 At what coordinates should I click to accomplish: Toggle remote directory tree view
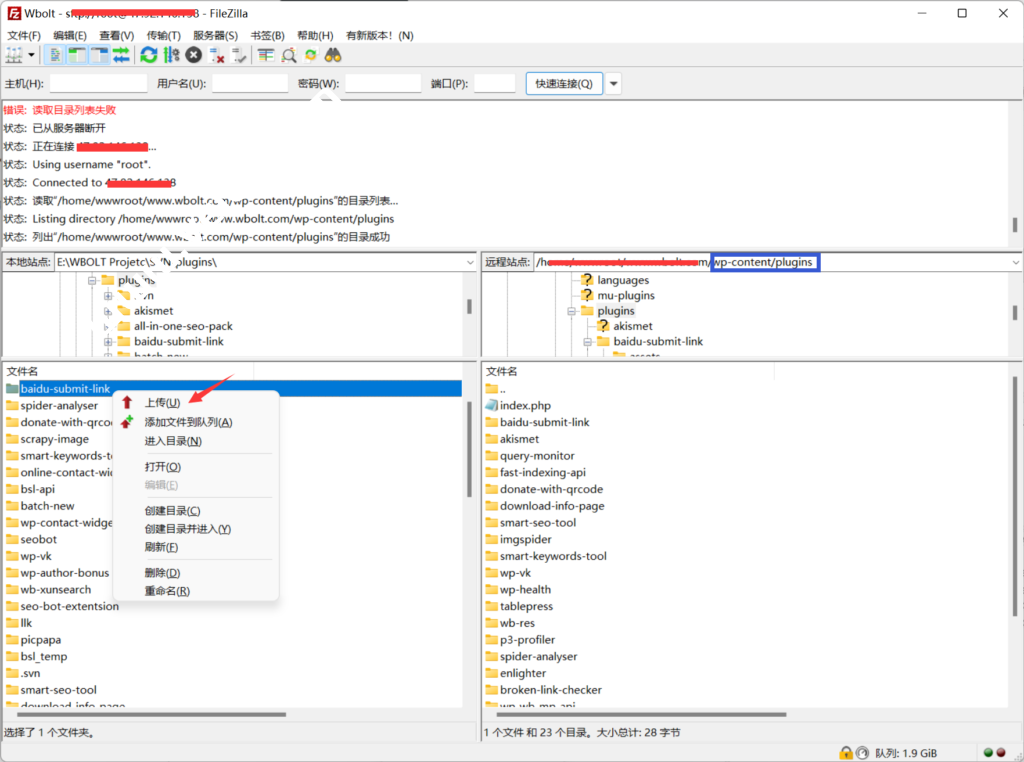[99, 55]
